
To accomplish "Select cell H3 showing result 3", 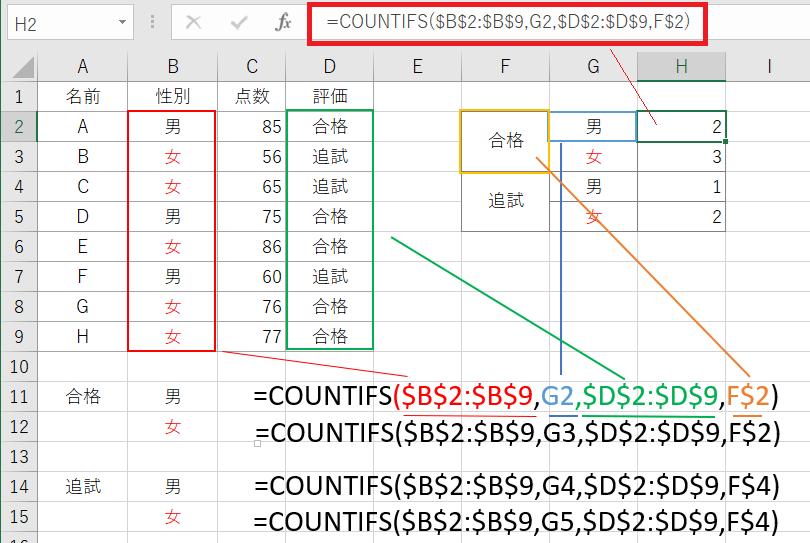I will tap(681, 157).
